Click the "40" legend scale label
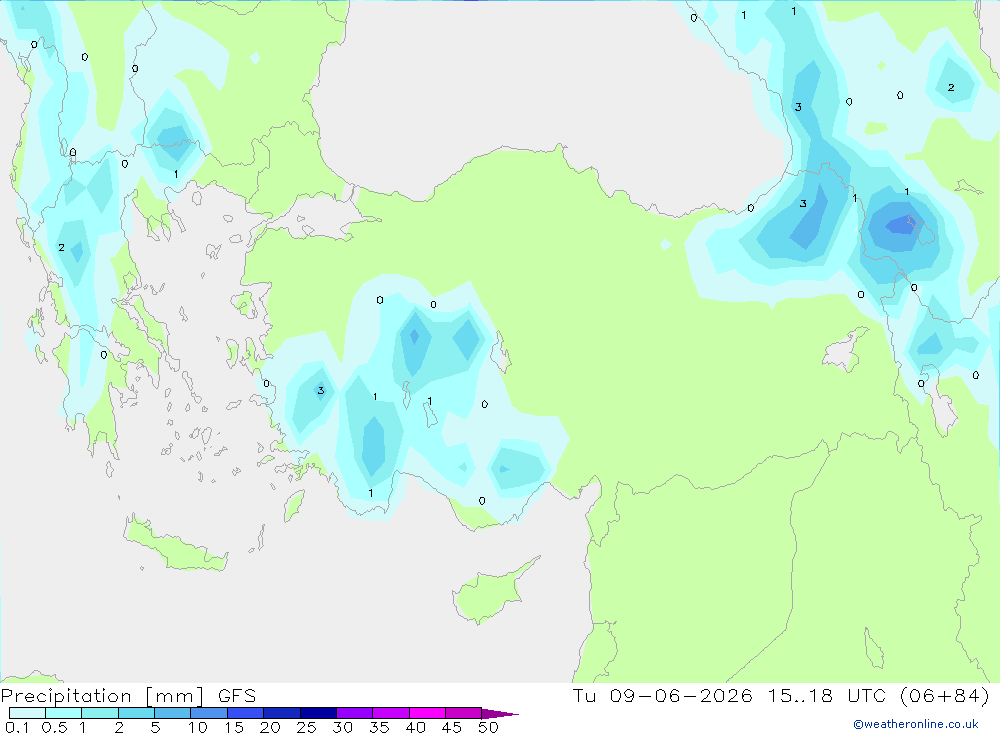Image resolution: width=1000 pixels, height=733 pixels. pos(415,727)
